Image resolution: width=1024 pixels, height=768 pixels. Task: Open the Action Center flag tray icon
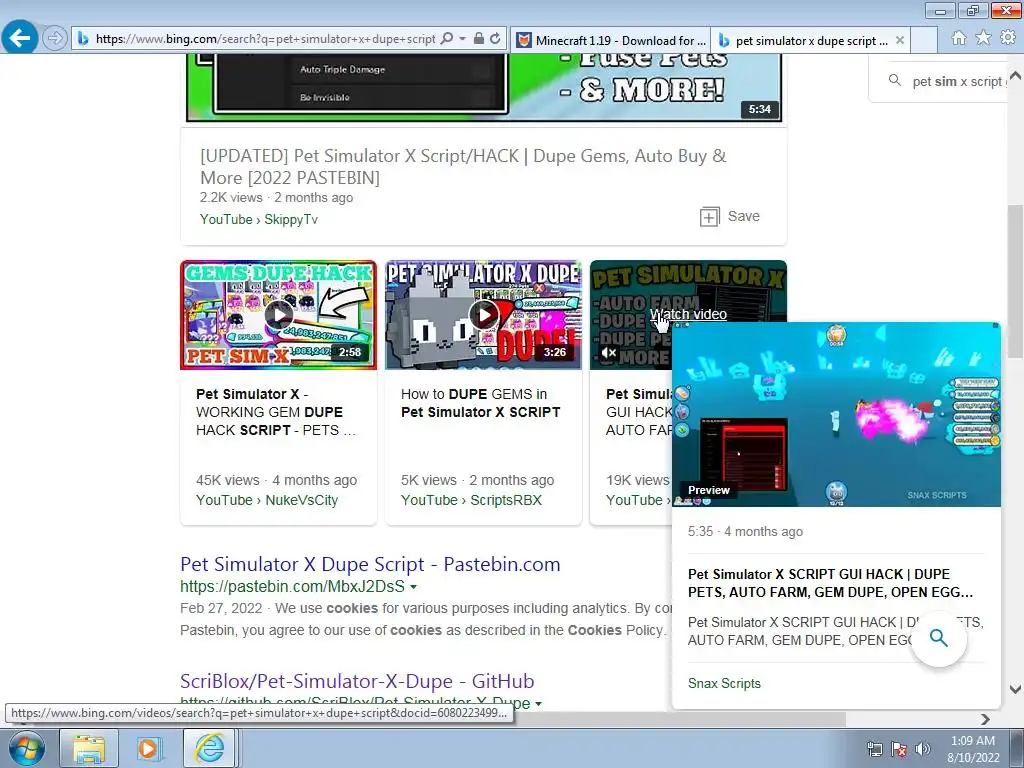[x=899, y=749]
